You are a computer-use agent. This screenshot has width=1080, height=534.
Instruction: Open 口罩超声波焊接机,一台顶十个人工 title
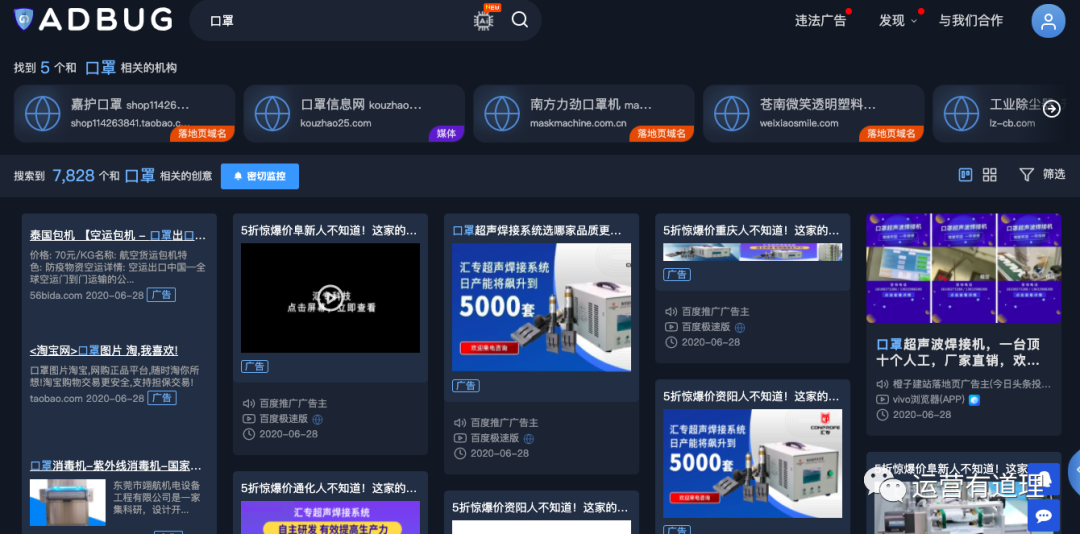coord(958,352)
